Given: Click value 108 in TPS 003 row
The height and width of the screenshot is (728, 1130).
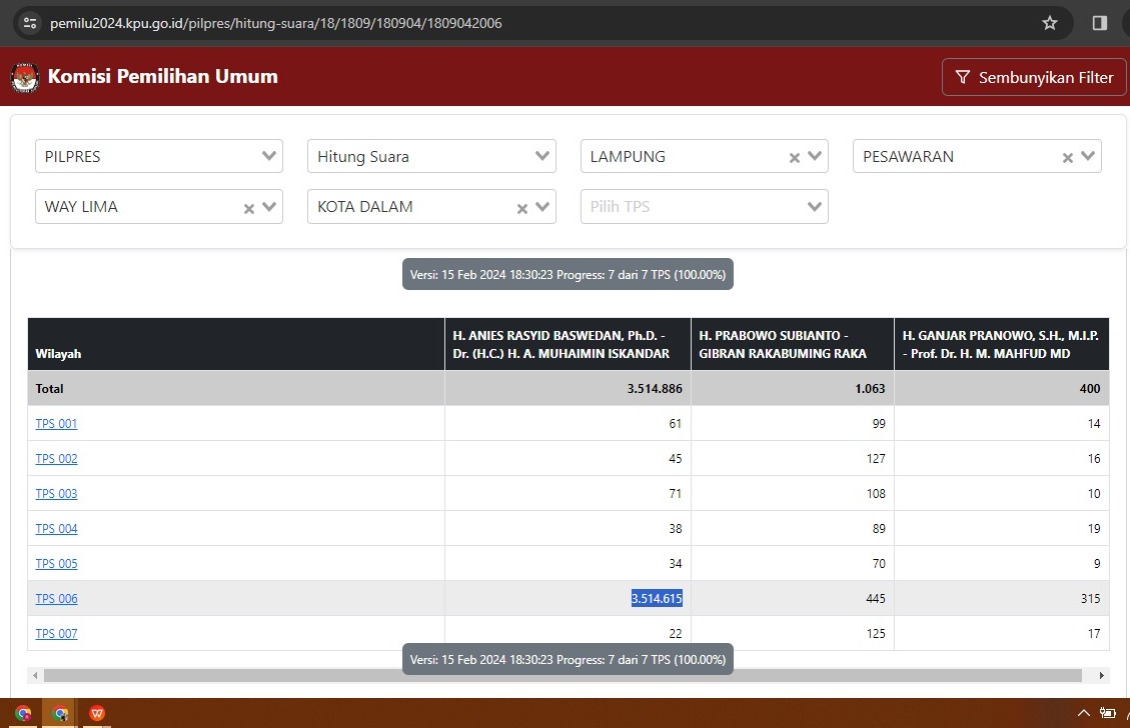Looking at the screenshot, I should coord(876,494).
